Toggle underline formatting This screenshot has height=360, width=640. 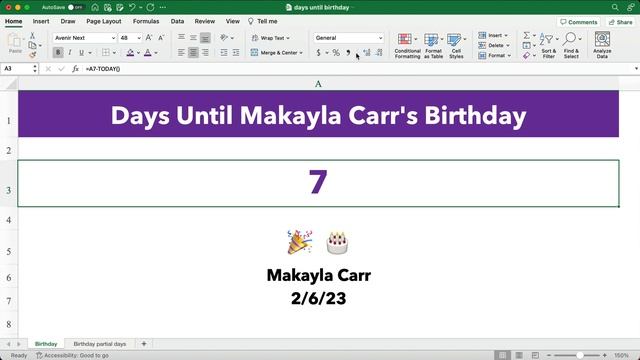[x=81, y=52]
